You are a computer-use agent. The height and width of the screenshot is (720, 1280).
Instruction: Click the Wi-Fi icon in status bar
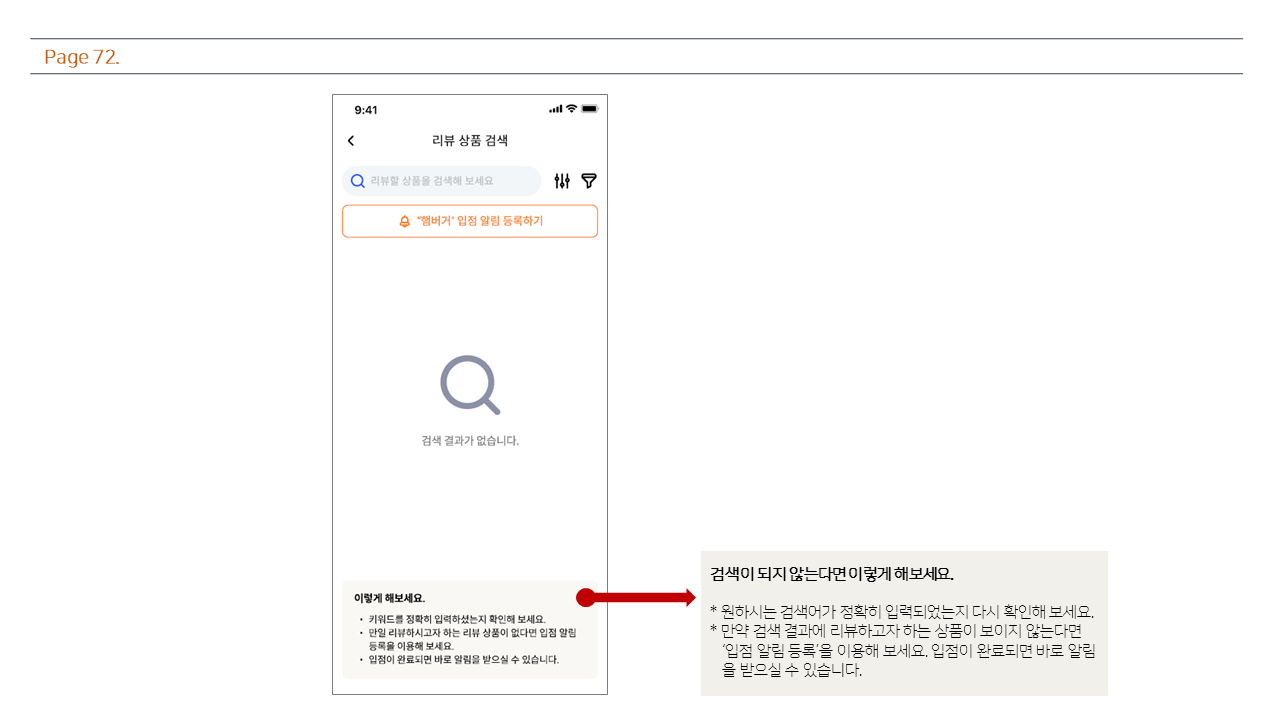(x=571, y=108)
